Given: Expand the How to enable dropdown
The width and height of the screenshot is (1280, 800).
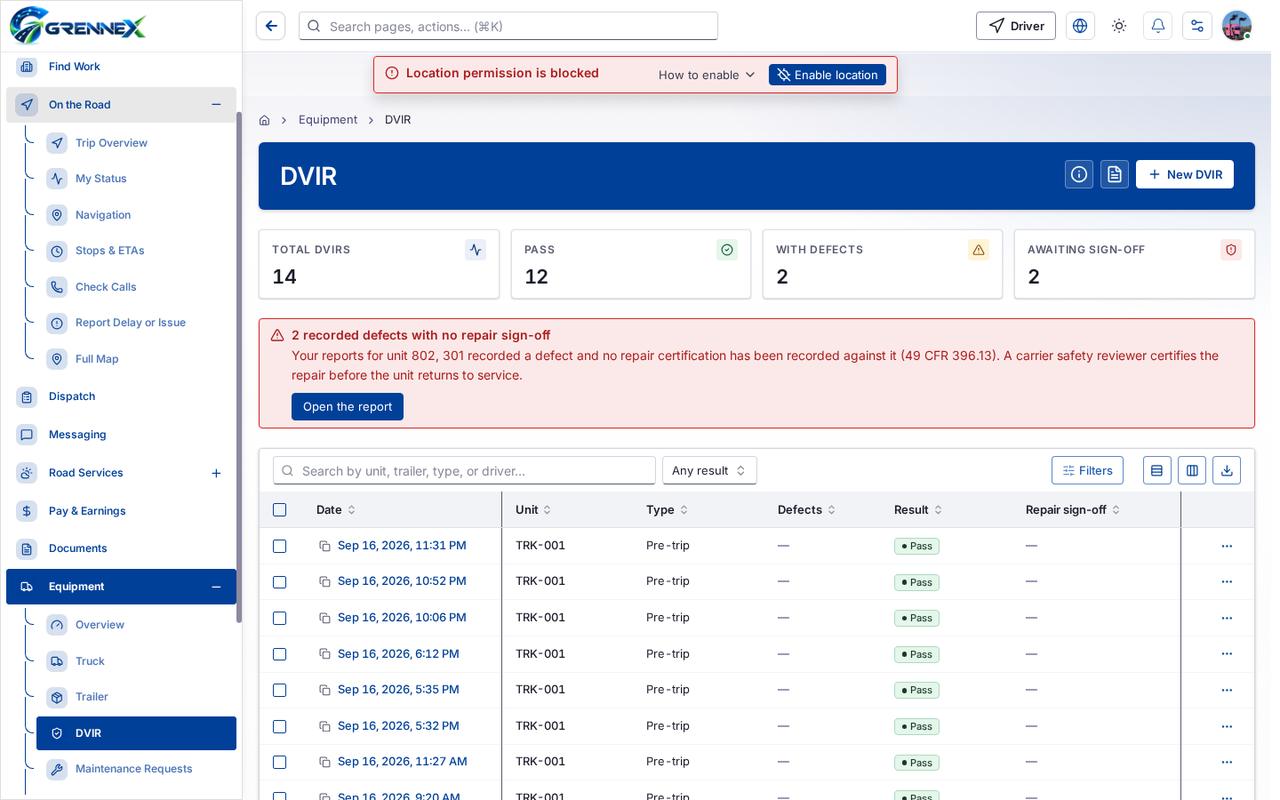Looking at the screenshot, I should 707,75.
